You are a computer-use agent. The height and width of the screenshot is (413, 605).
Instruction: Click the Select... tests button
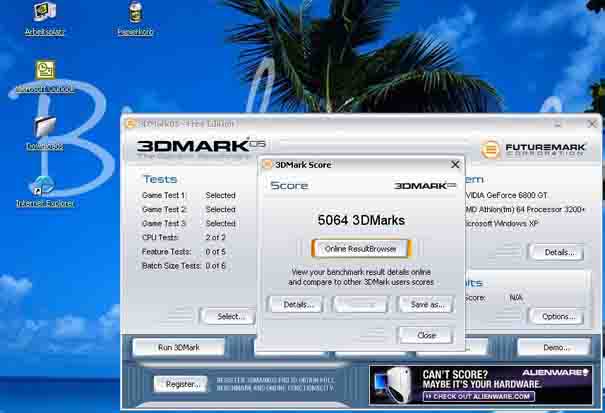click(229, 317)
